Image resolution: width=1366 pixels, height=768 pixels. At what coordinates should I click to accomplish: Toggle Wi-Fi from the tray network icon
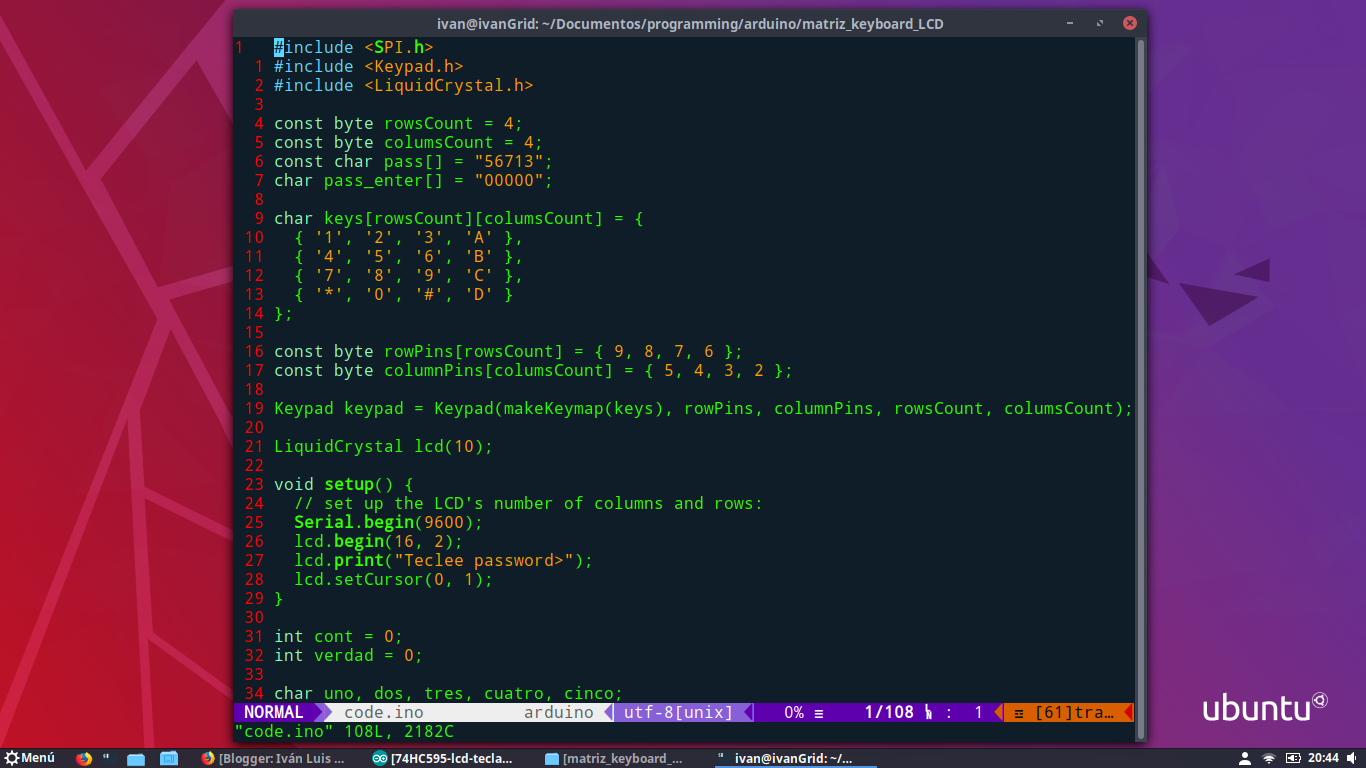point(1268,758)
